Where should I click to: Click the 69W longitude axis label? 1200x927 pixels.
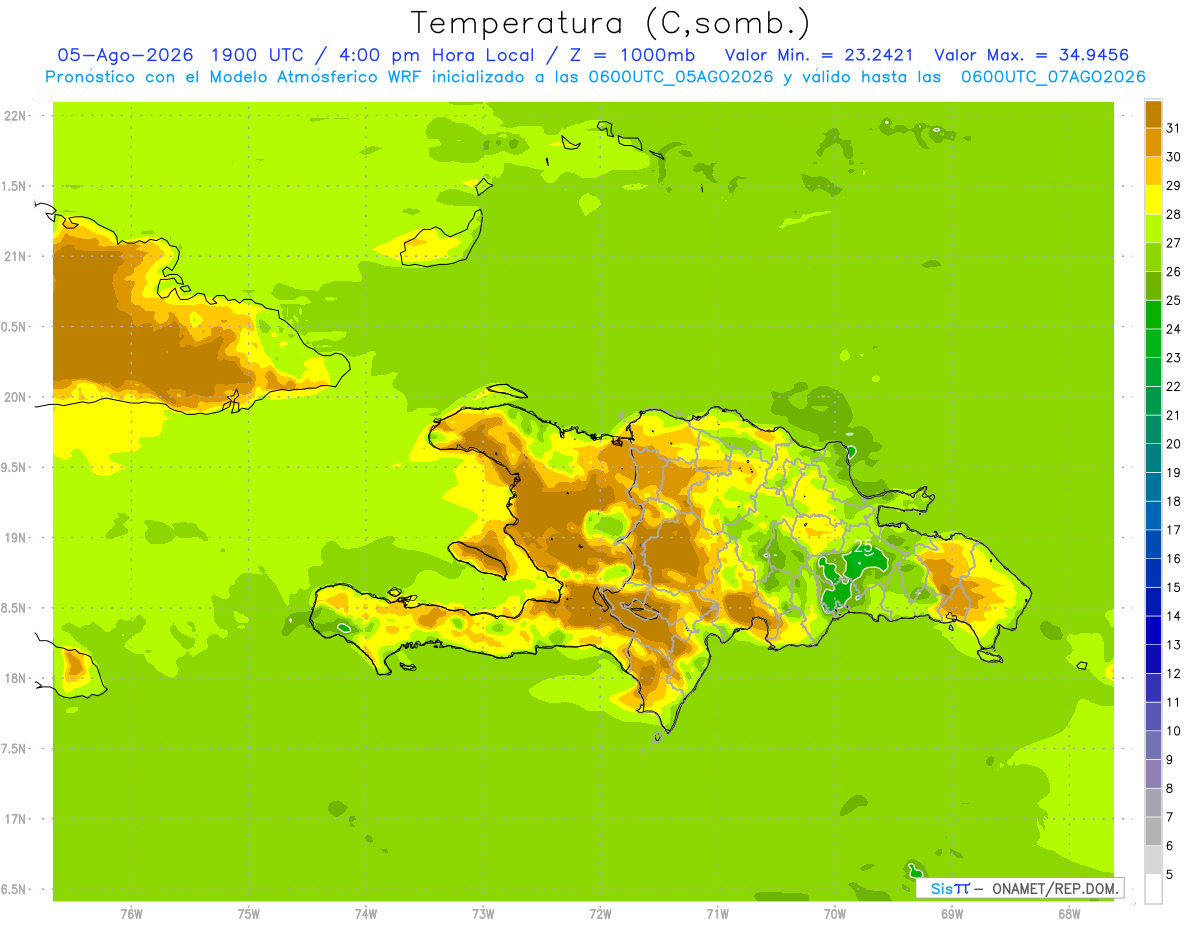pos(952,914)
